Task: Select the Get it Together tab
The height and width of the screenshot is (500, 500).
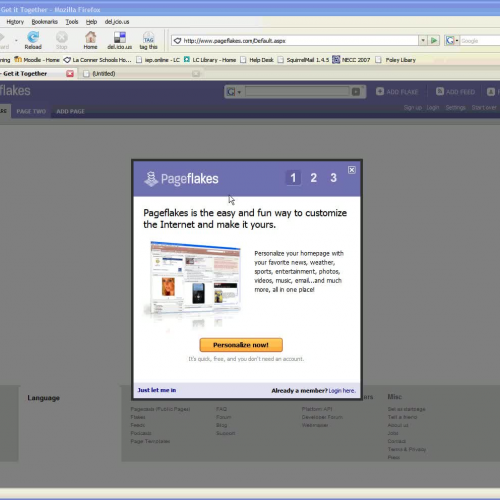Action: pos(25,74)
